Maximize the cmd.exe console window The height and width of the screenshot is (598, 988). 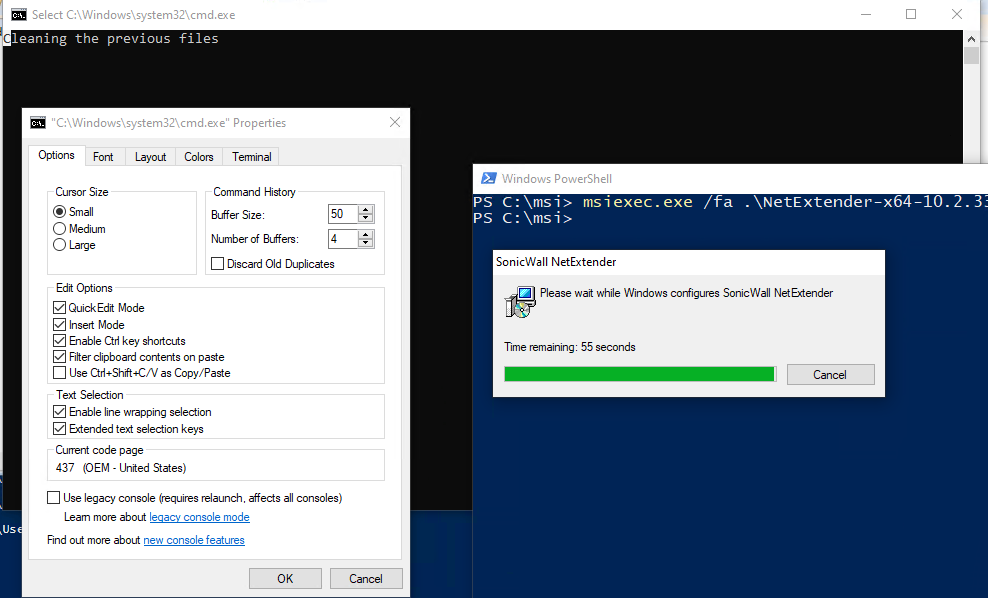(x=911, y=15)
